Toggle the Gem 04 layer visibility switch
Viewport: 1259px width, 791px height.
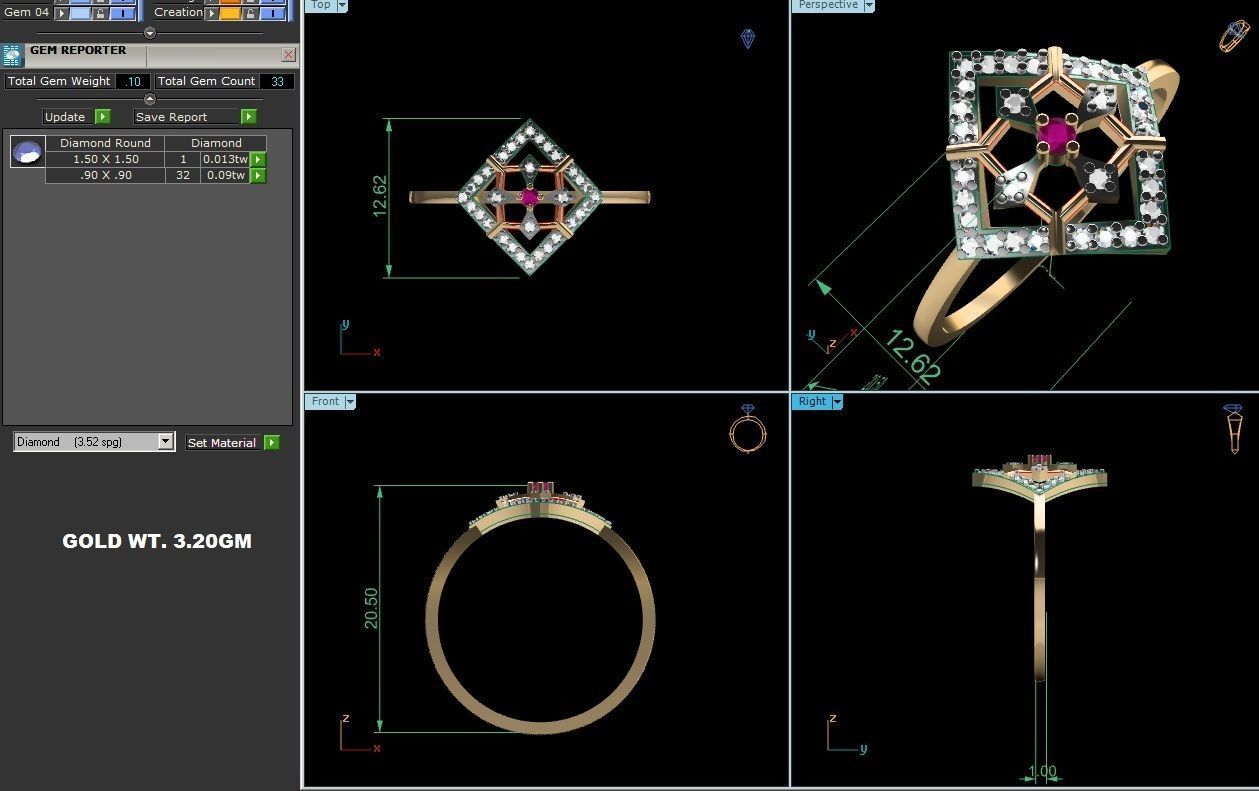[x=122, y=13]
